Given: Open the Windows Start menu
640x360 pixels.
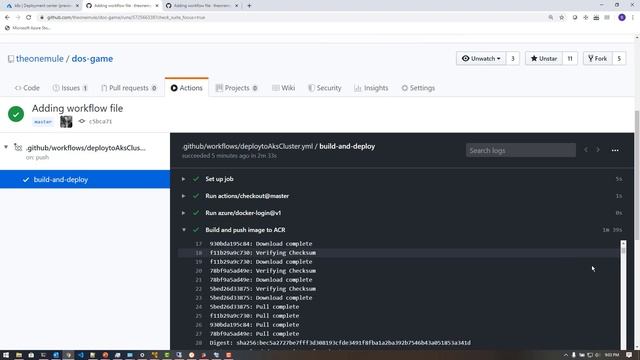Looking at the screenshot, I should 6,355.
